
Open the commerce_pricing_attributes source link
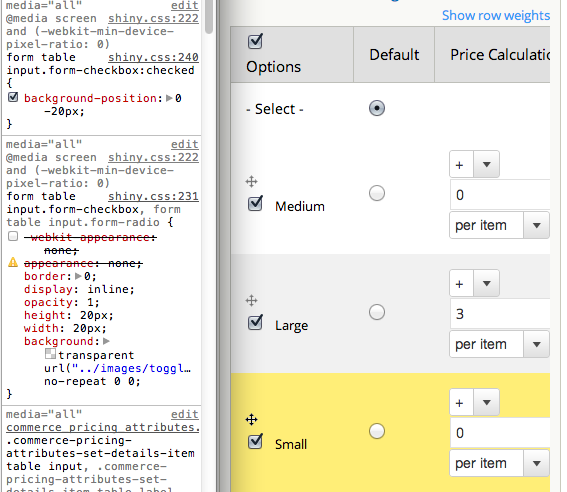[x=103, y=427]
